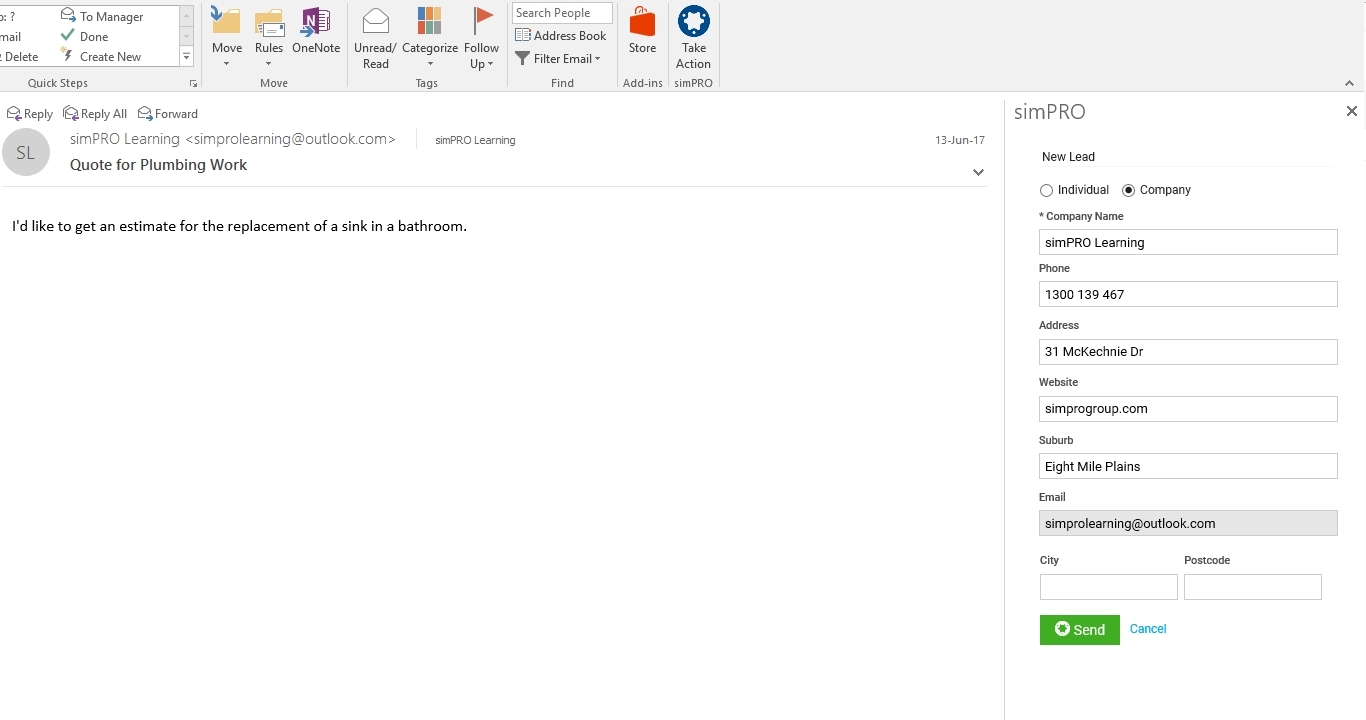1366x720 pixels.
Task: Click Reply All in message header
Action: [95, 114]
